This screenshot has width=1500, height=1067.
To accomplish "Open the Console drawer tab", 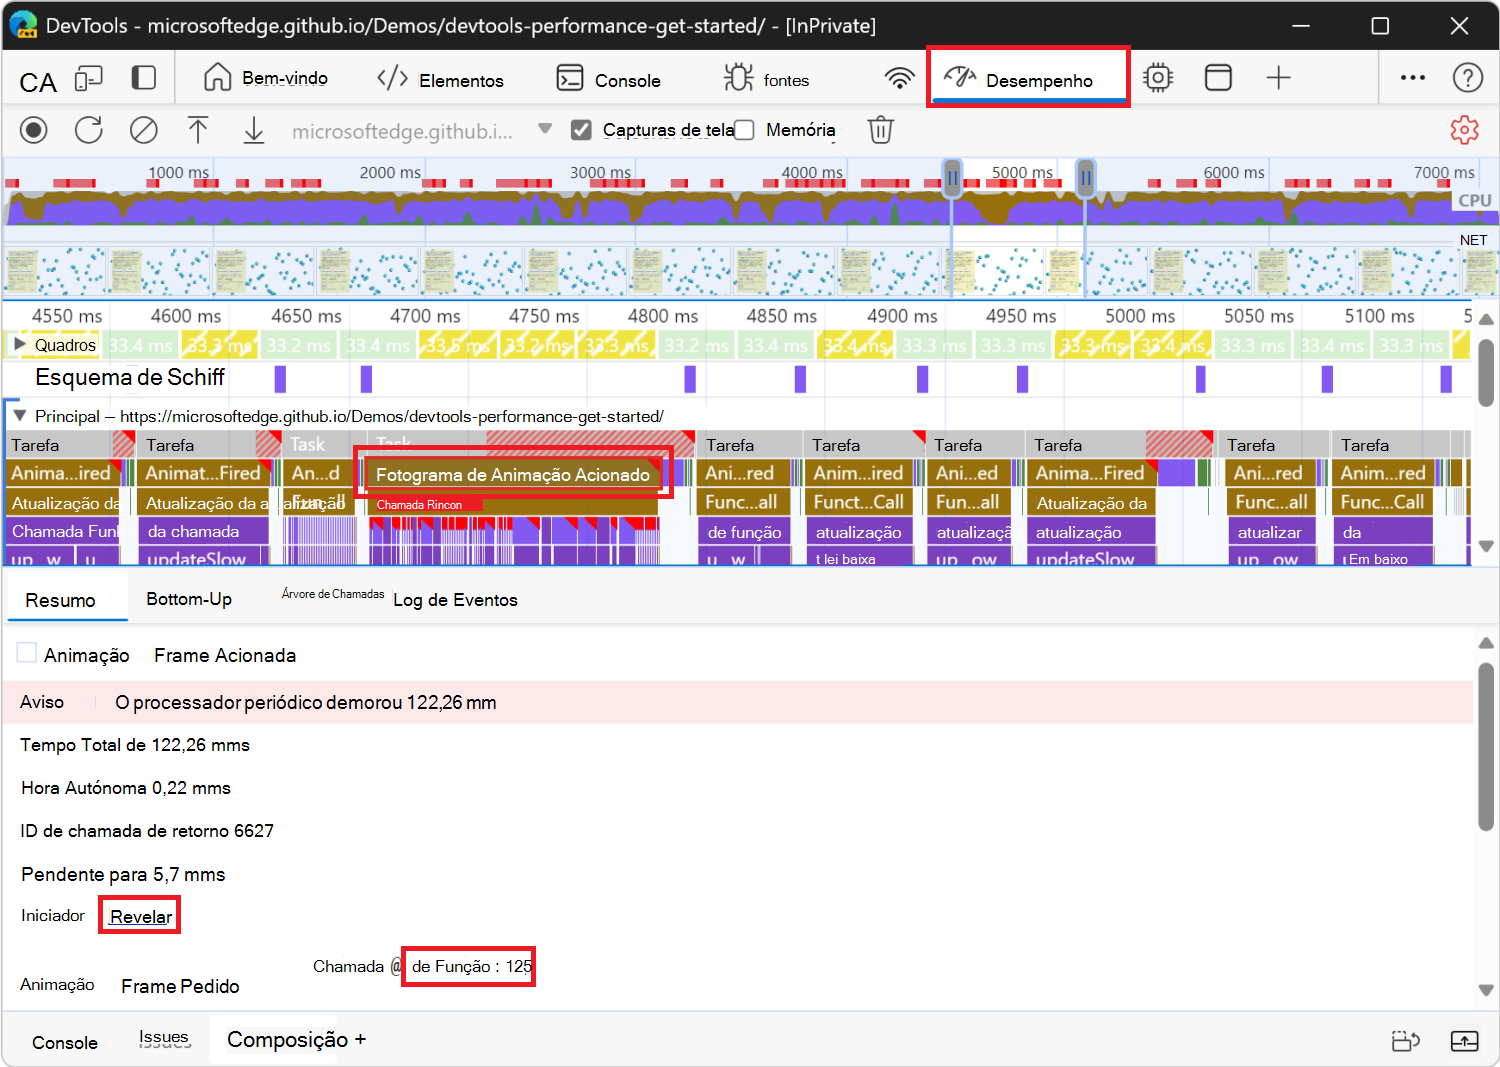I will [65, 1042].
